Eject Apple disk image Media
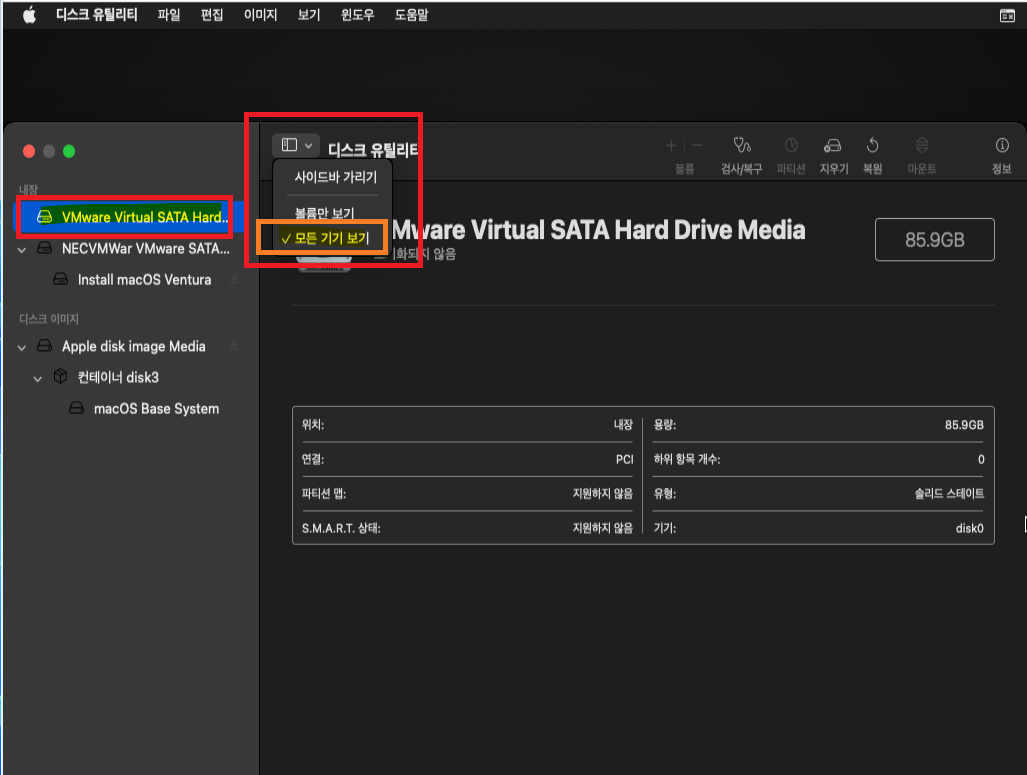 234,346
